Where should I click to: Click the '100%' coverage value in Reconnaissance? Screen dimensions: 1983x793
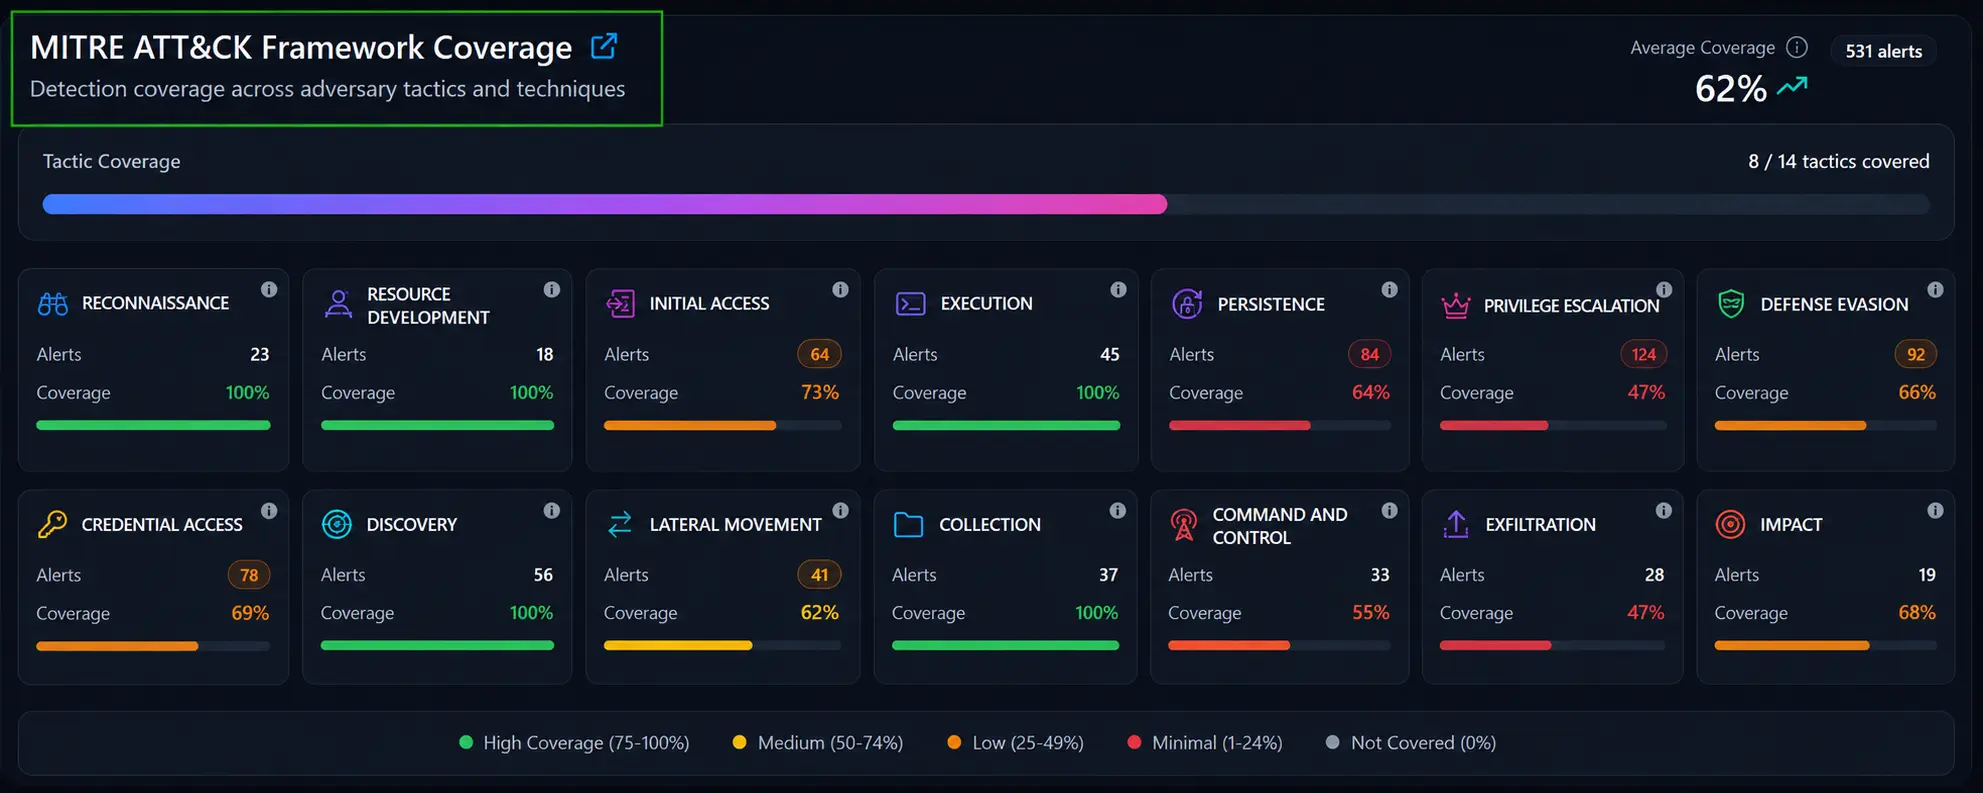coord(248,393)
